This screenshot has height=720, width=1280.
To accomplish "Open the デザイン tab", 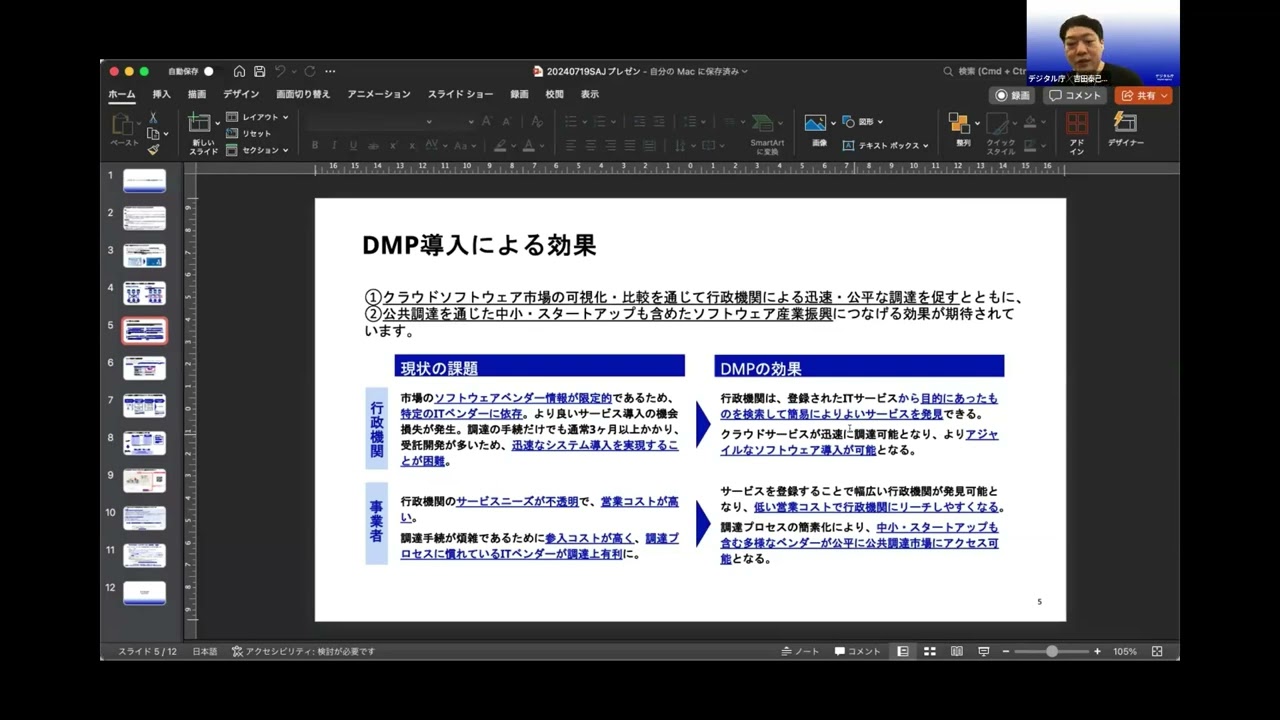I will tap(241, 94).
